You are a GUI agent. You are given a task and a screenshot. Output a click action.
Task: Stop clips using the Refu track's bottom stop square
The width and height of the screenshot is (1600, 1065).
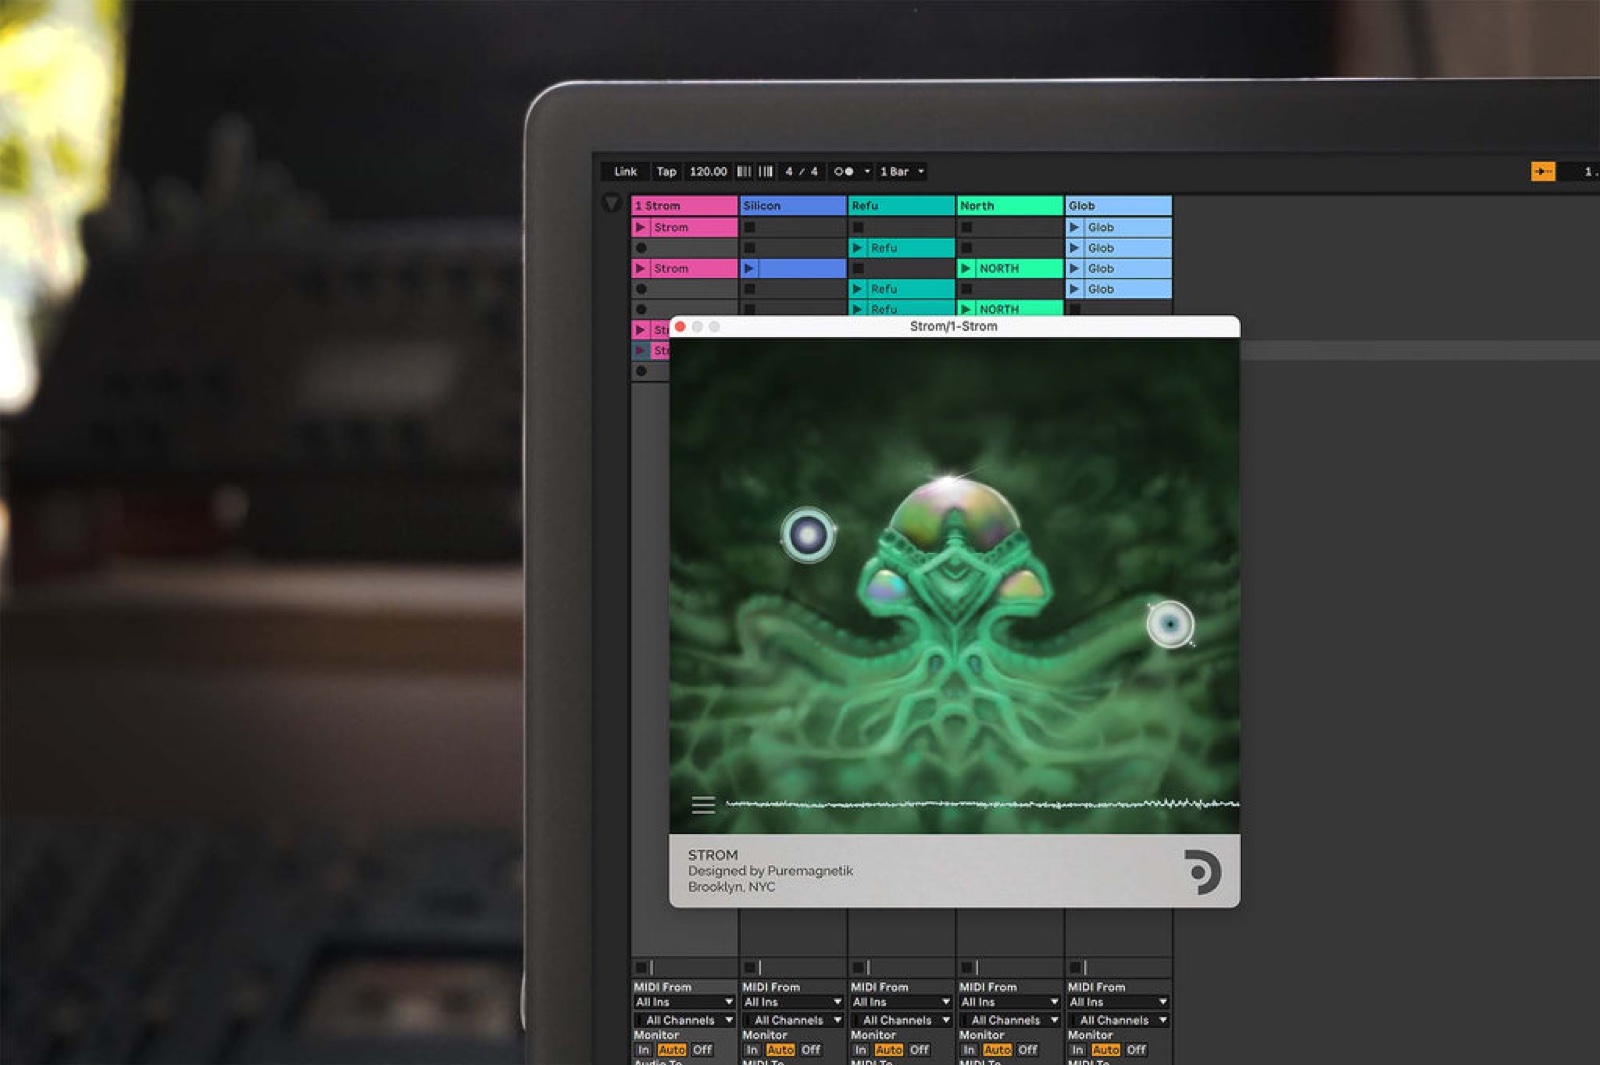pyautogui.click(x=858, y=968)
